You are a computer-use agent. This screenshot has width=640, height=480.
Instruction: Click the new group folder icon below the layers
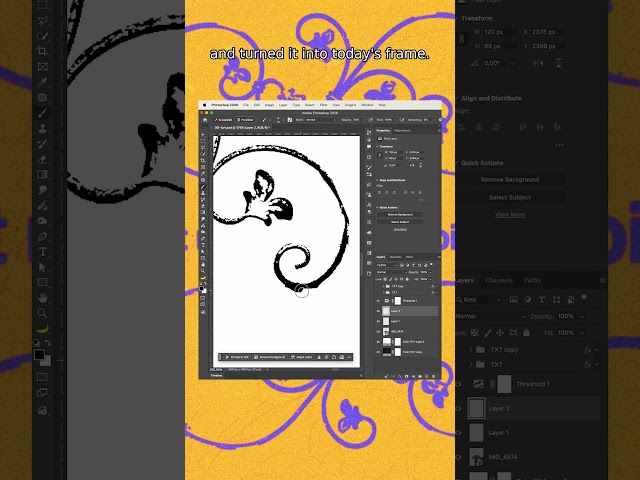click(420, 376)
